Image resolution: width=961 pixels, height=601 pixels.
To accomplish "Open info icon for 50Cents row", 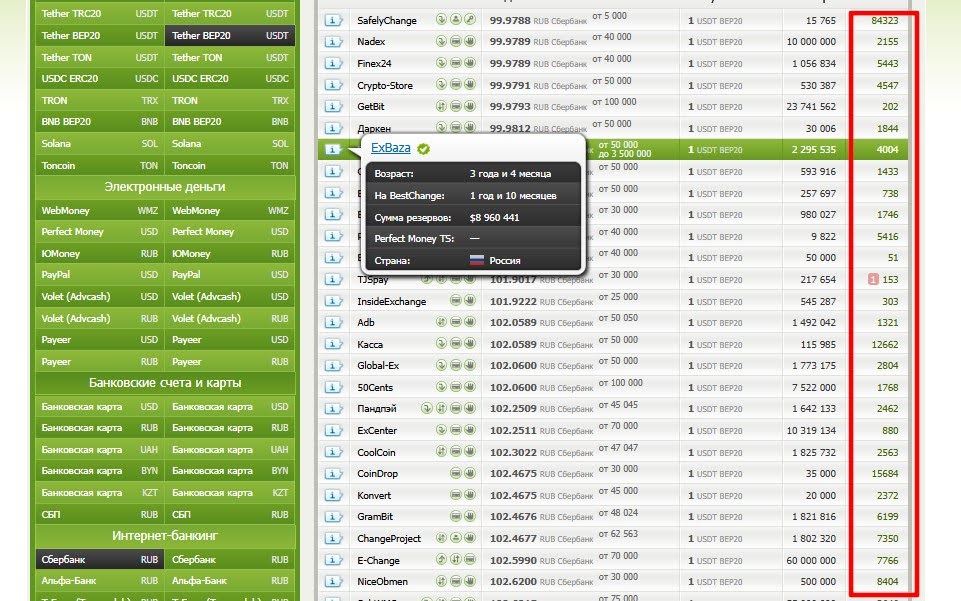I will point(333,387).
